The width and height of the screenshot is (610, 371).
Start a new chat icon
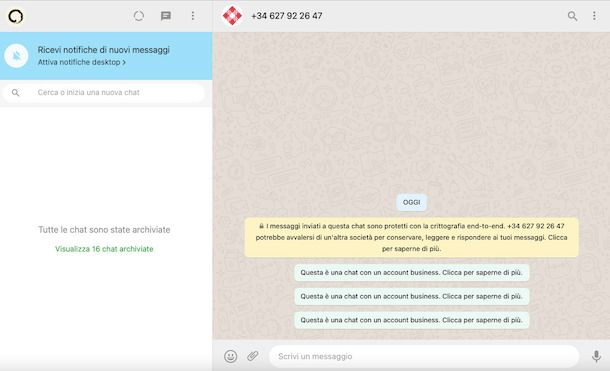tap(166, 16)
